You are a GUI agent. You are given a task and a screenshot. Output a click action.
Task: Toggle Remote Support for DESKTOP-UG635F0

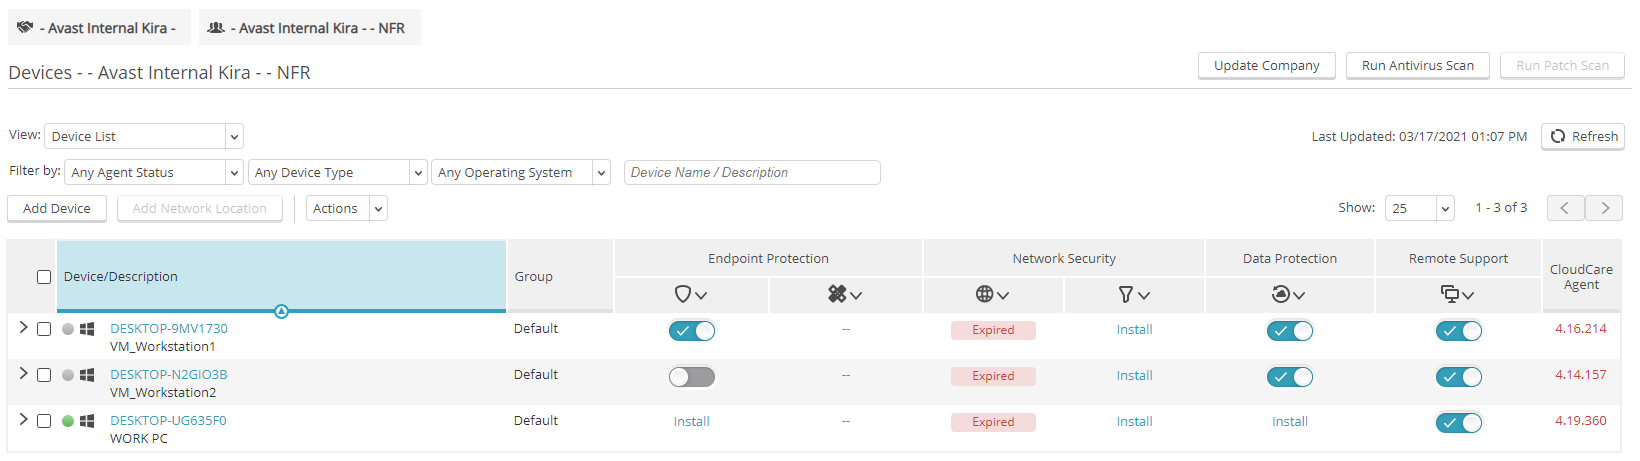click(x=1459, y=423)
